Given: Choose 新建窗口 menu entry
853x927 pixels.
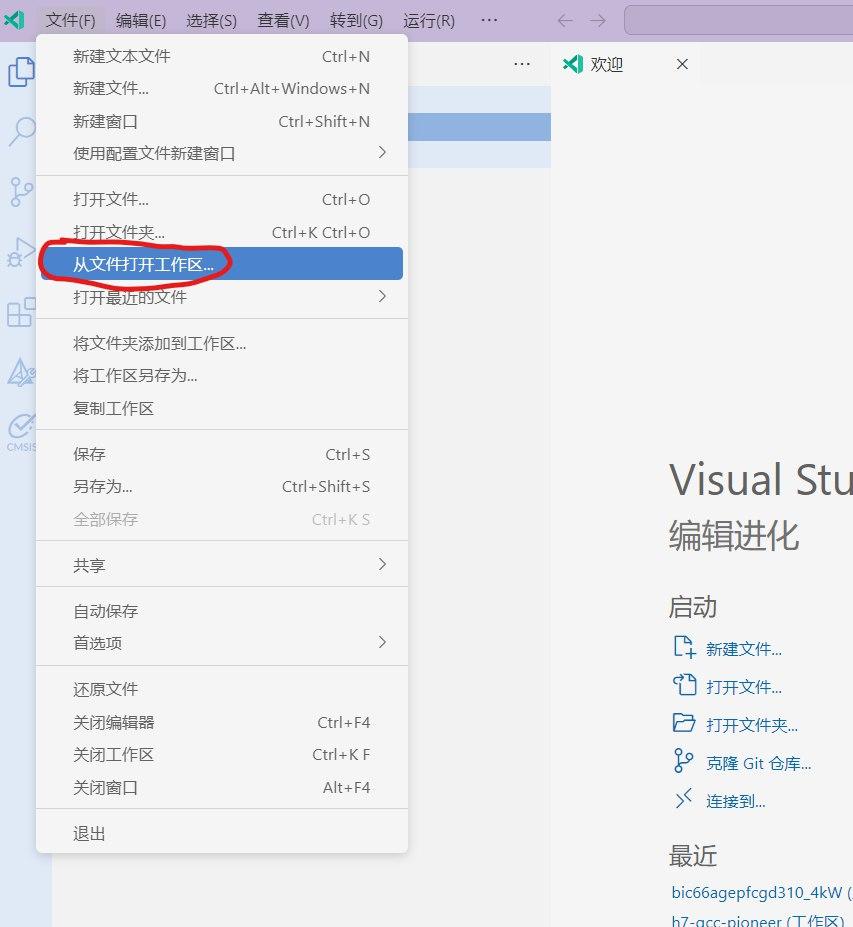Looking at the screenshot, I should 222,122.
